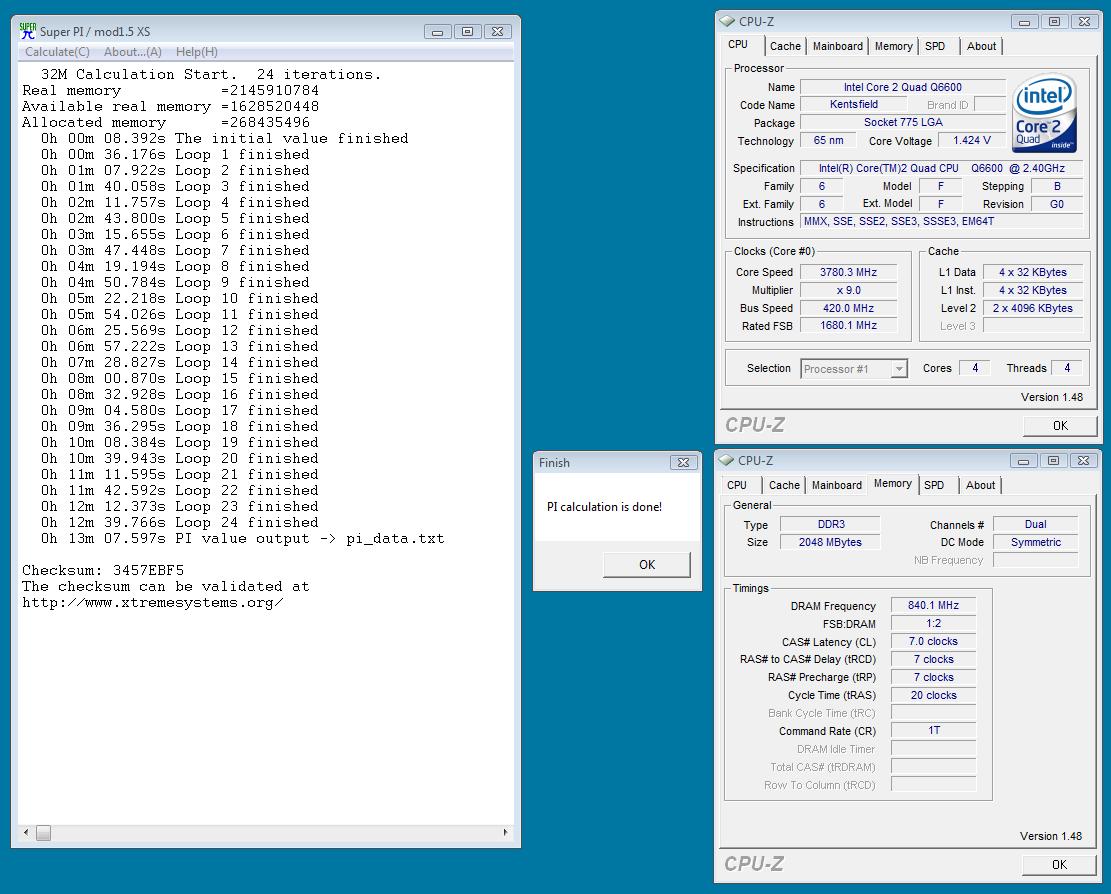Close the Super PI window
Screen dimensions: 1111x894
click(497, 32)
